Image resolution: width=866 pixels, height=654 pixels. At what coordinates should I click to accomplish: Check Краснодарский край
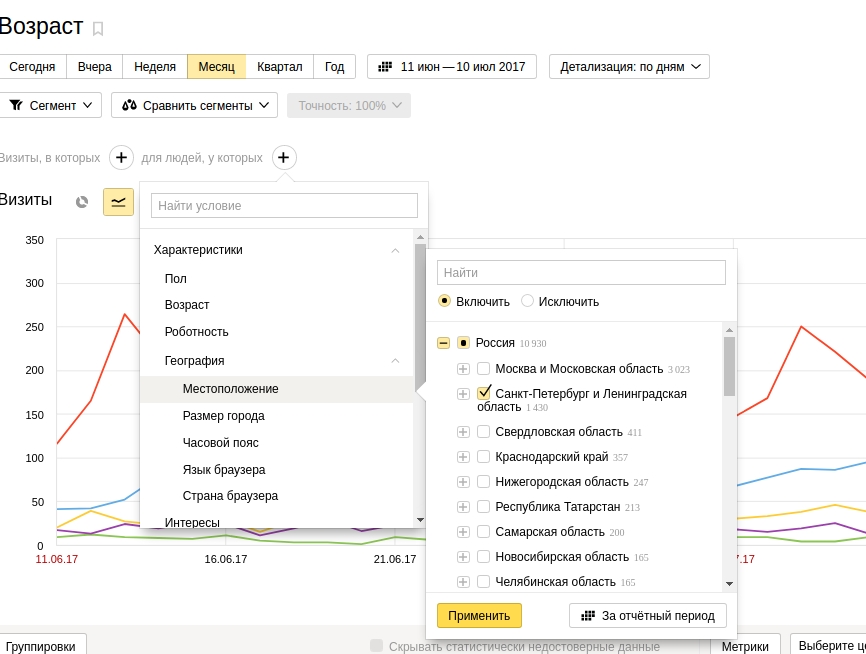(483, 457)
